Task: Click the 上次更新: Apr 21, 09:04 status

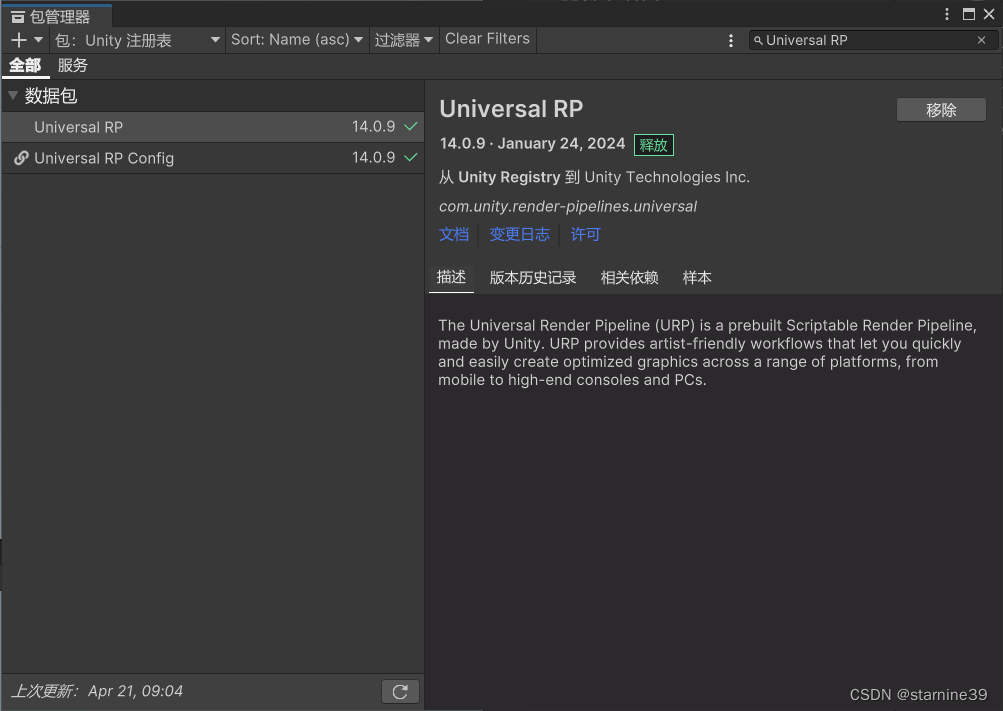Action: (x=97, y=691)
